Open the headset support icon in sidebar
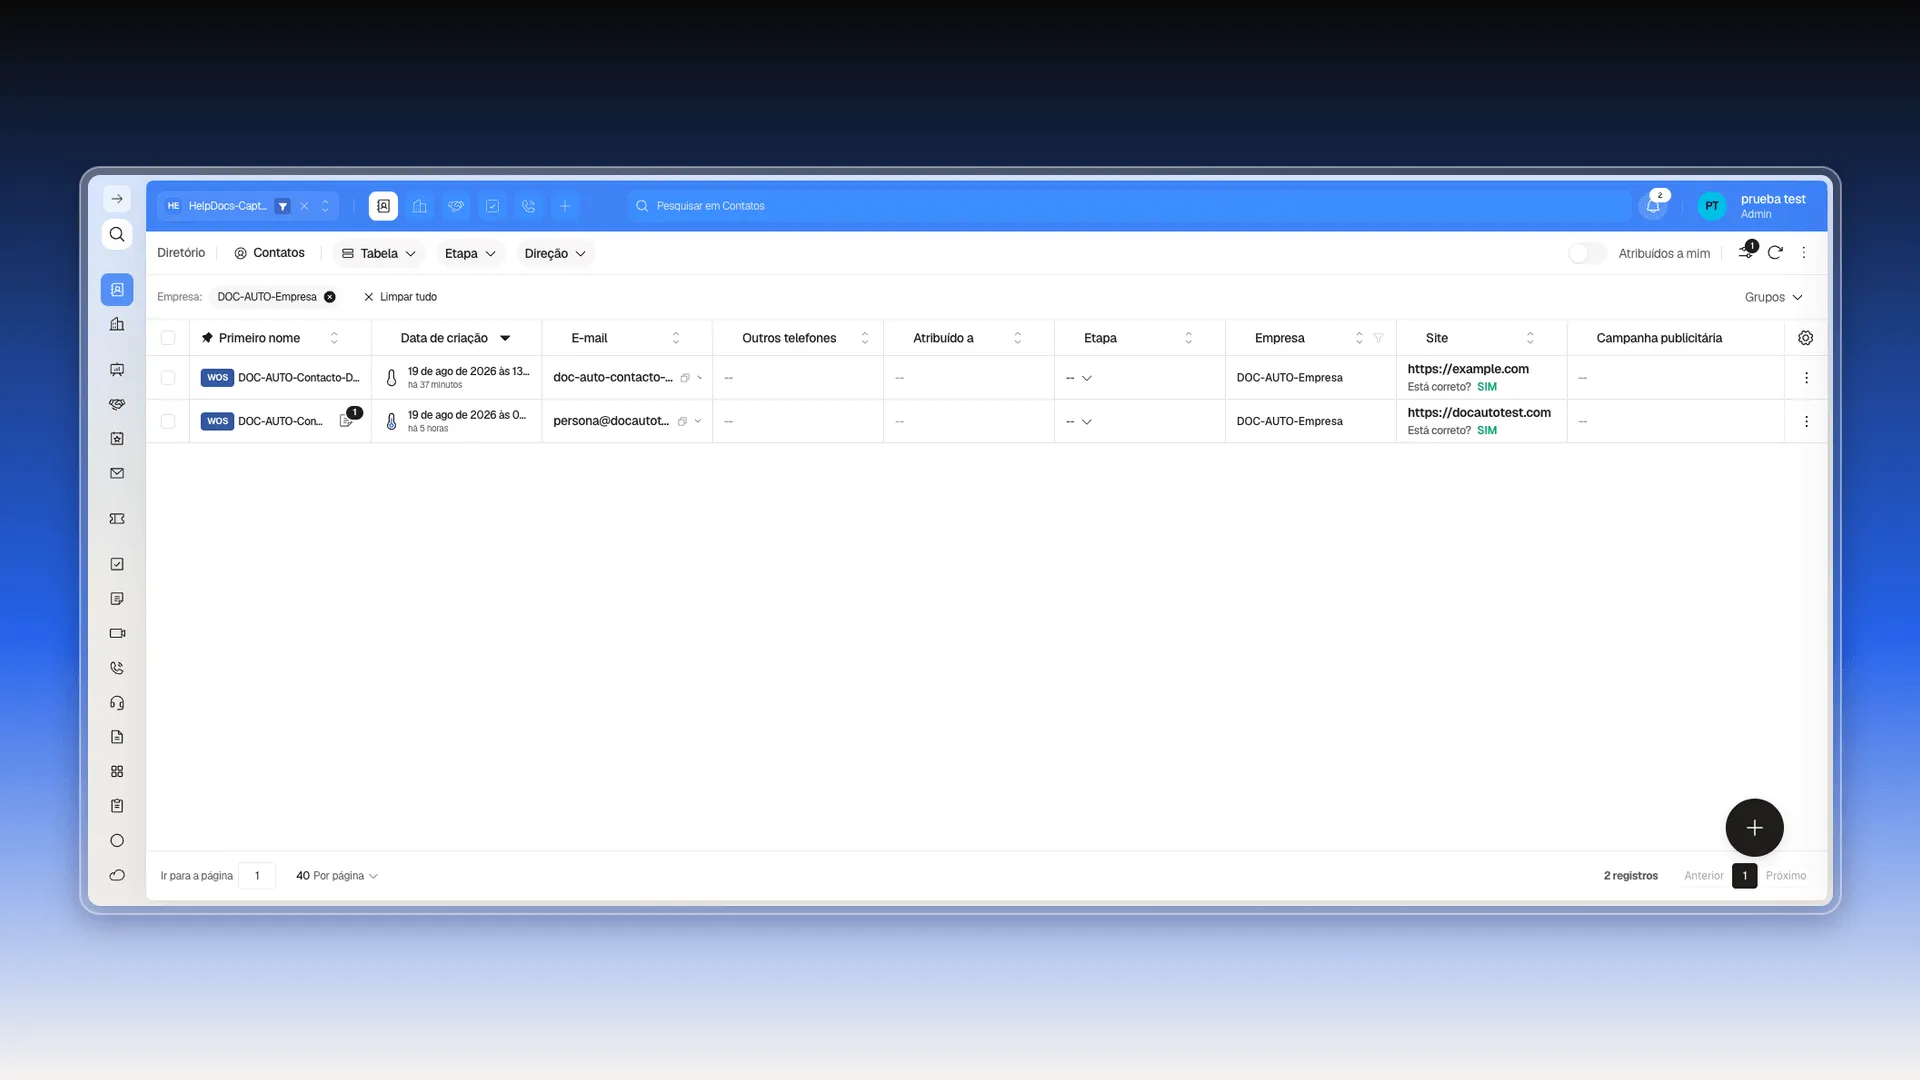1920x1080 pixels. tap(117, 703)
